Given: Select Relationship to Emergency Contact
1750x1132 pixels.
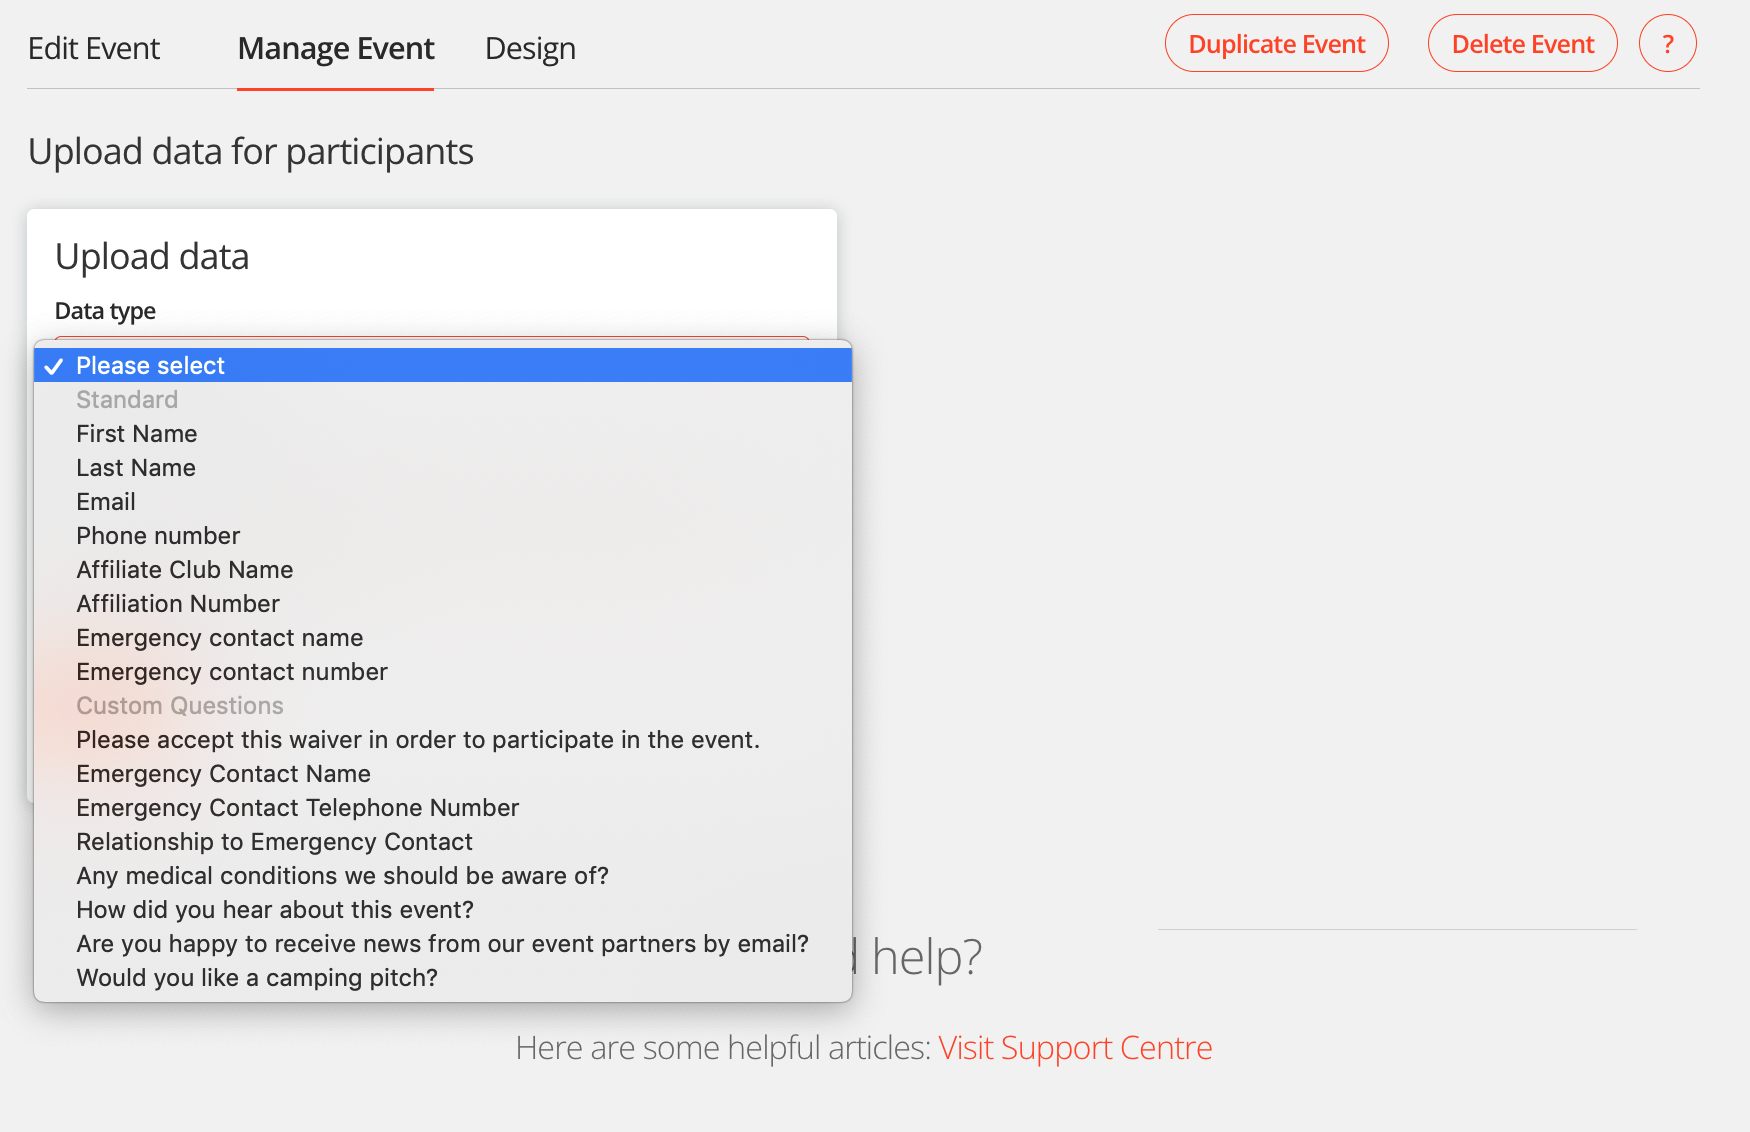Looking at the screenshot, I should click(274, 842).
